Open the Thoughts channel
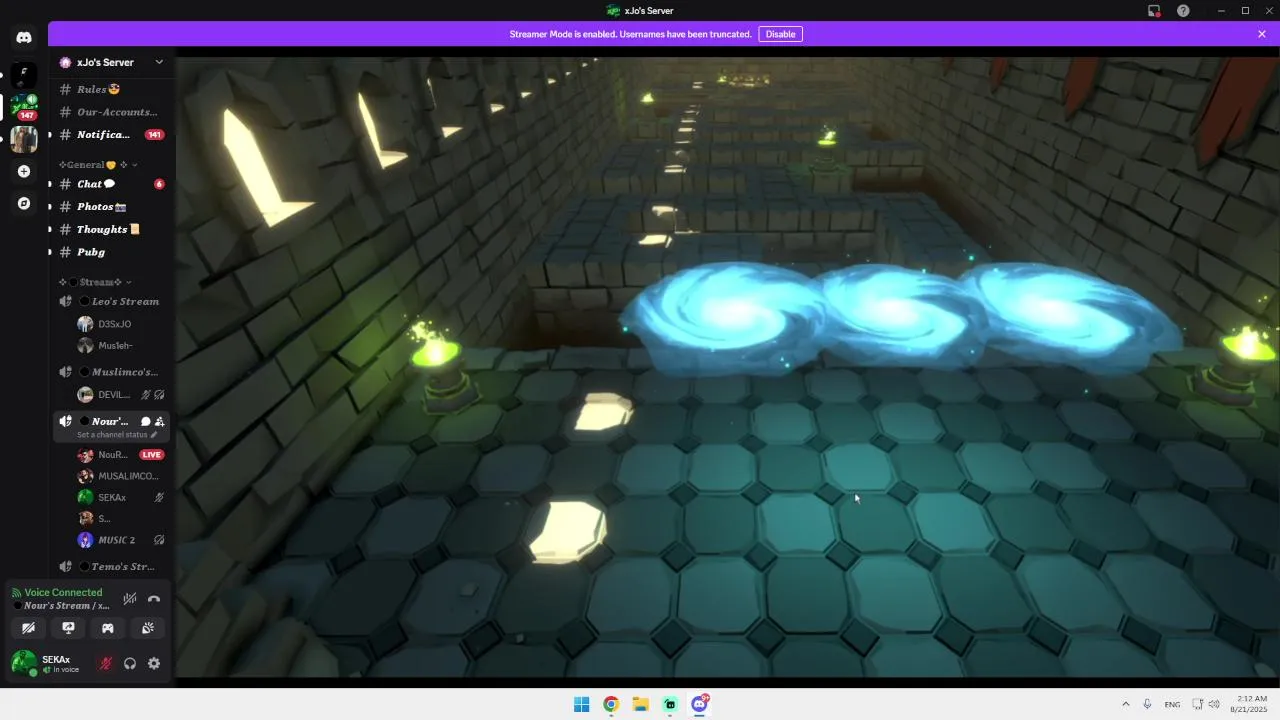Screen dimensions: 1280x720 (x=111, y=229)
